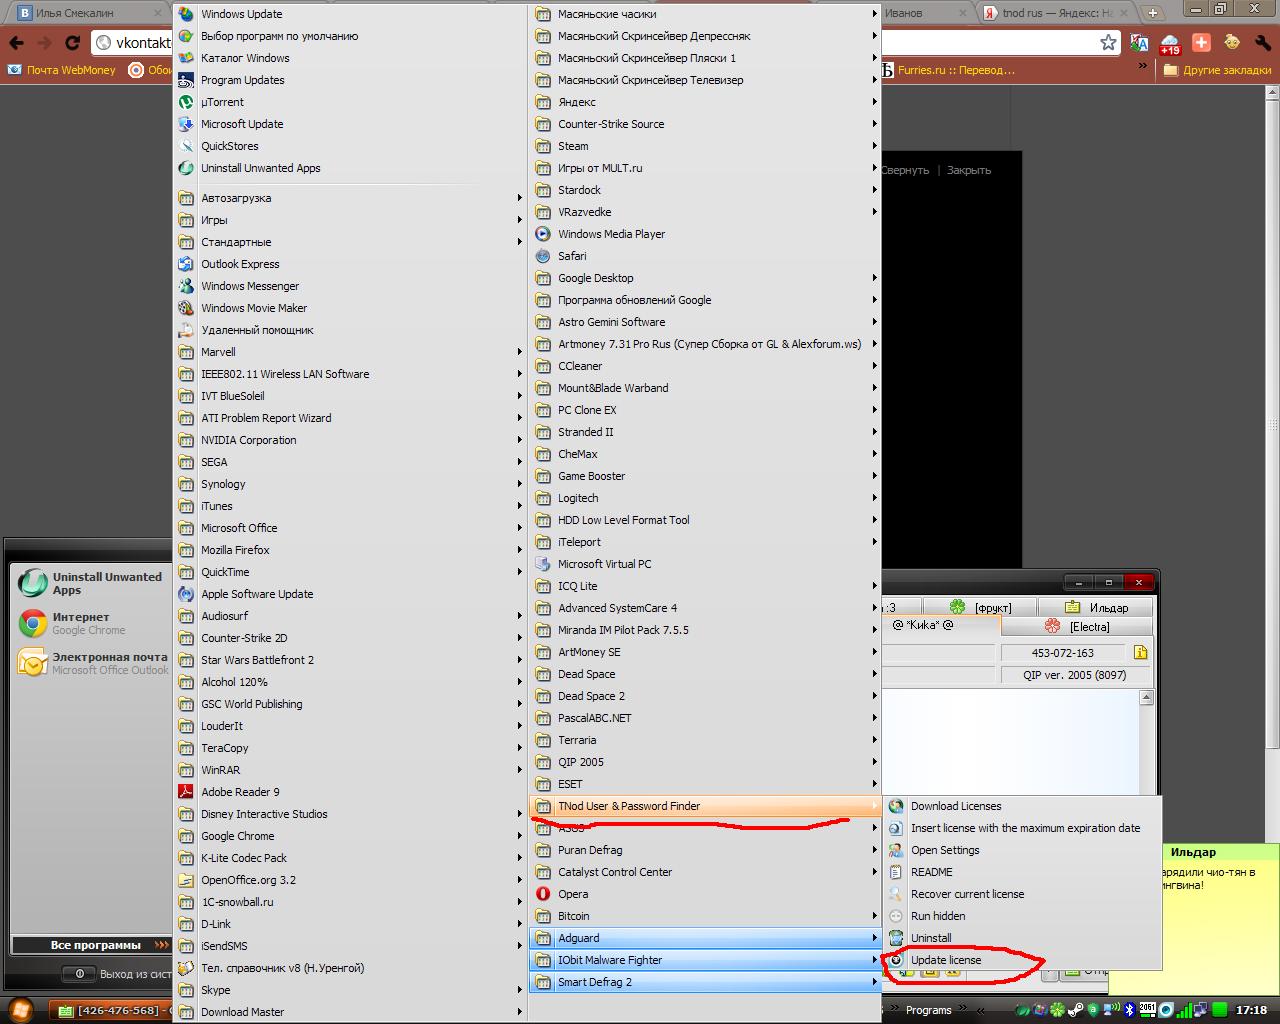
Task: Click the README document icon
Action: [x=896, y=872]
